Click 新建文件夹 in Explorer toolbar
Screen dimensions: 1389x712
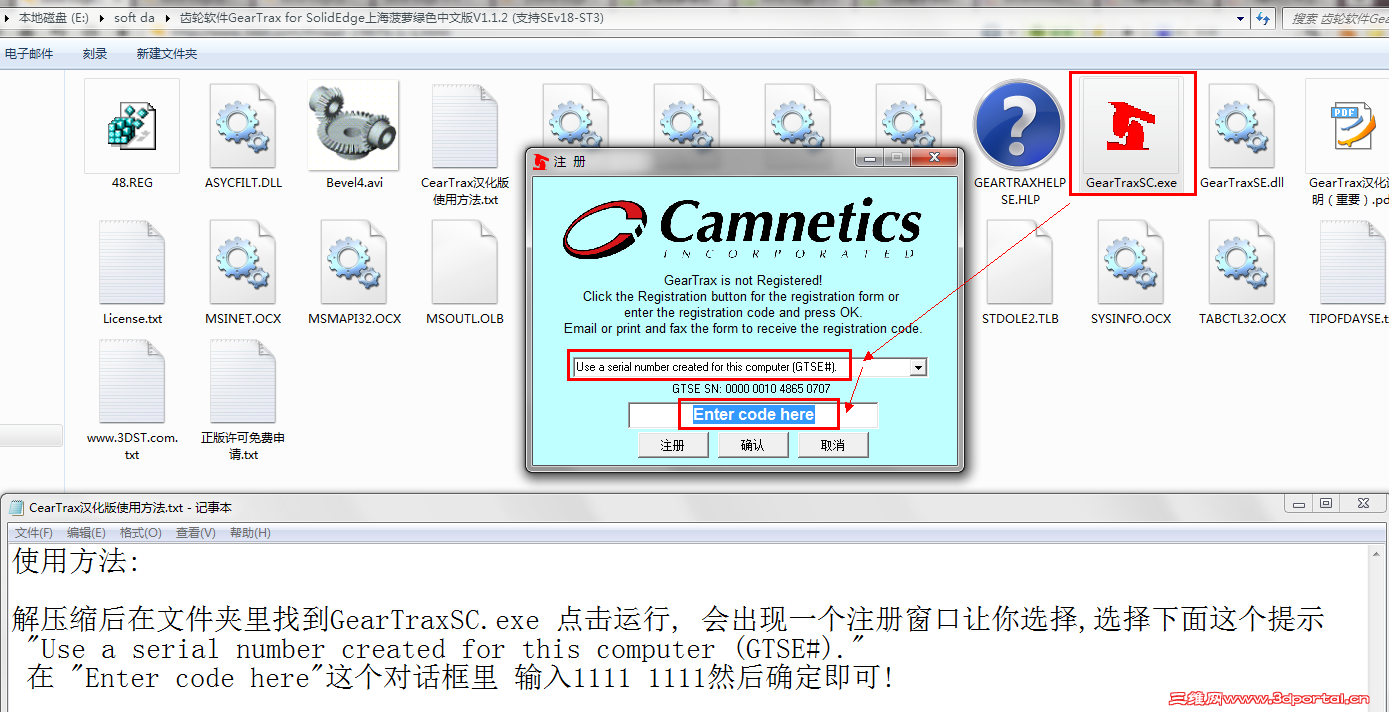[167, 54]
